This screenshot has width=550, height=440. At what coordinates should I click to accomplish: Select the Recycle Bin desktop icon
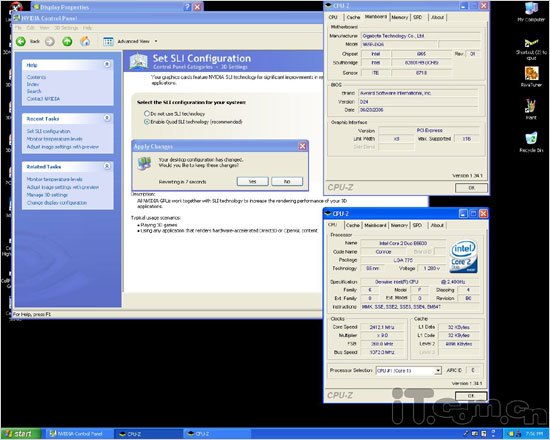tap(531, 142)
